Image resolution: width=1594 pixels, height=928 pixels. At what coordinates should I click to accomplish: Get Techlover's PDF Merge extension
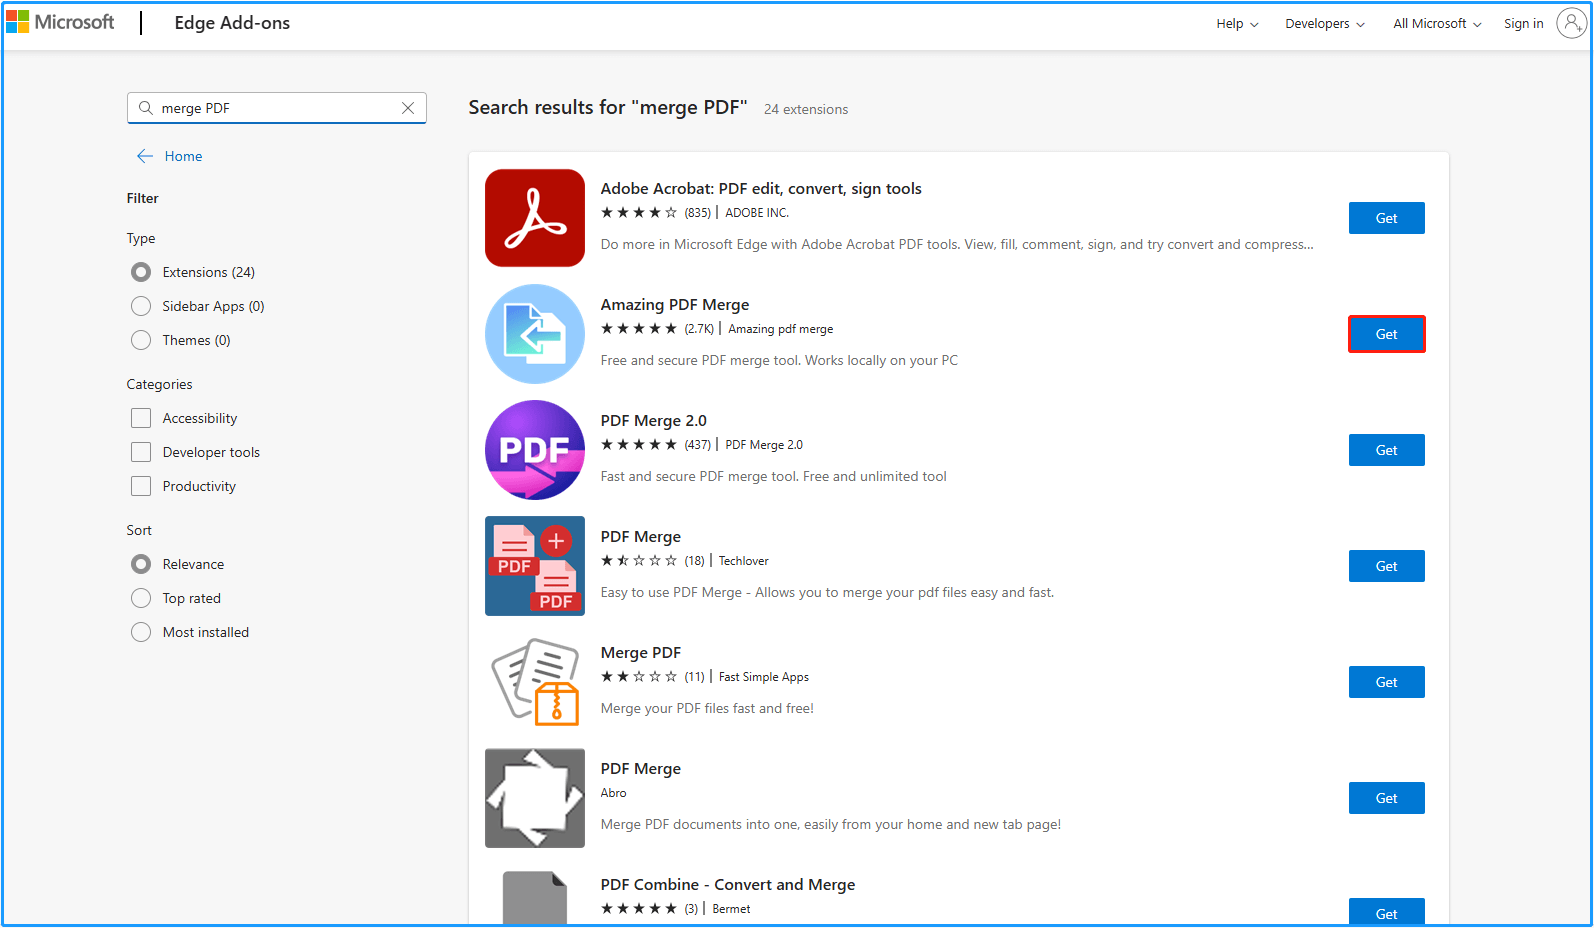point(1386,566)
